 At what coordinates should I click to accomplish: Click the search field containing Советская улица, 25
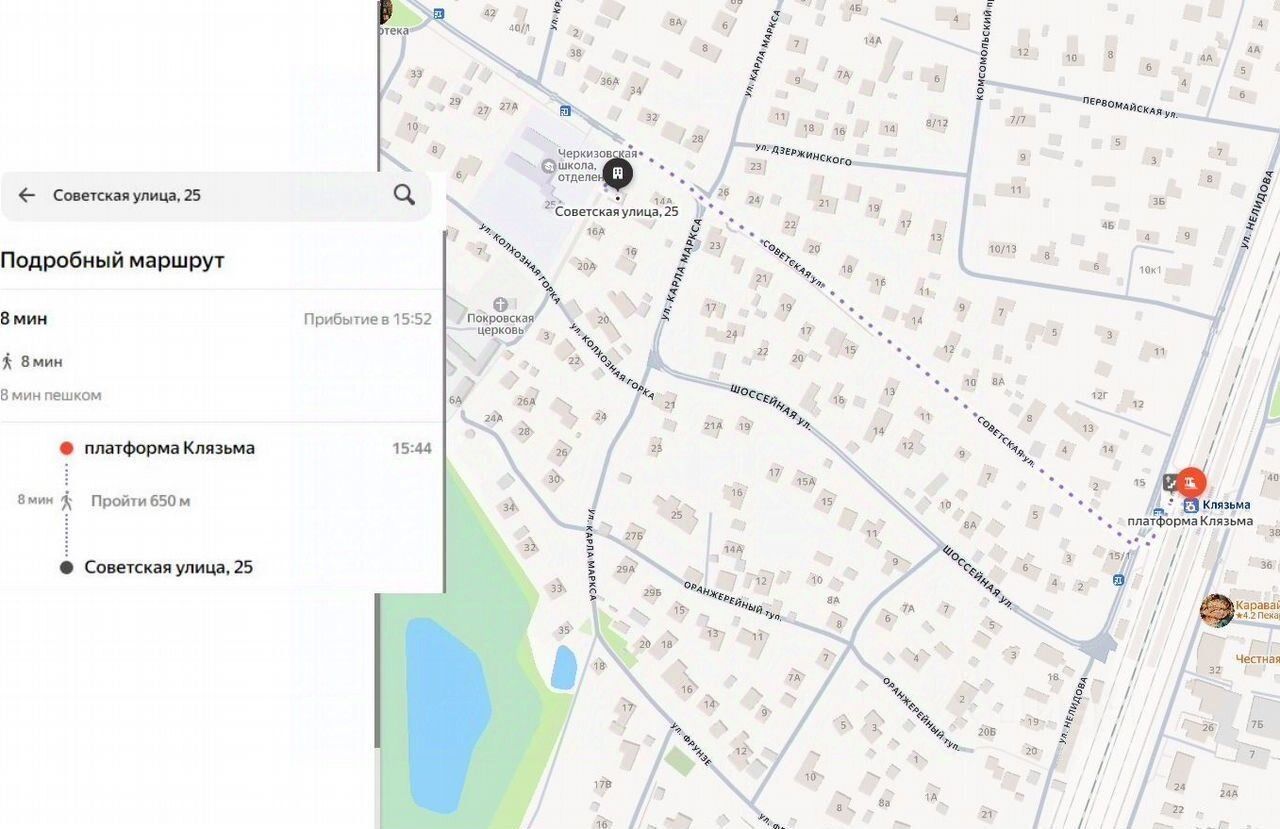click(x=216, y=195)
